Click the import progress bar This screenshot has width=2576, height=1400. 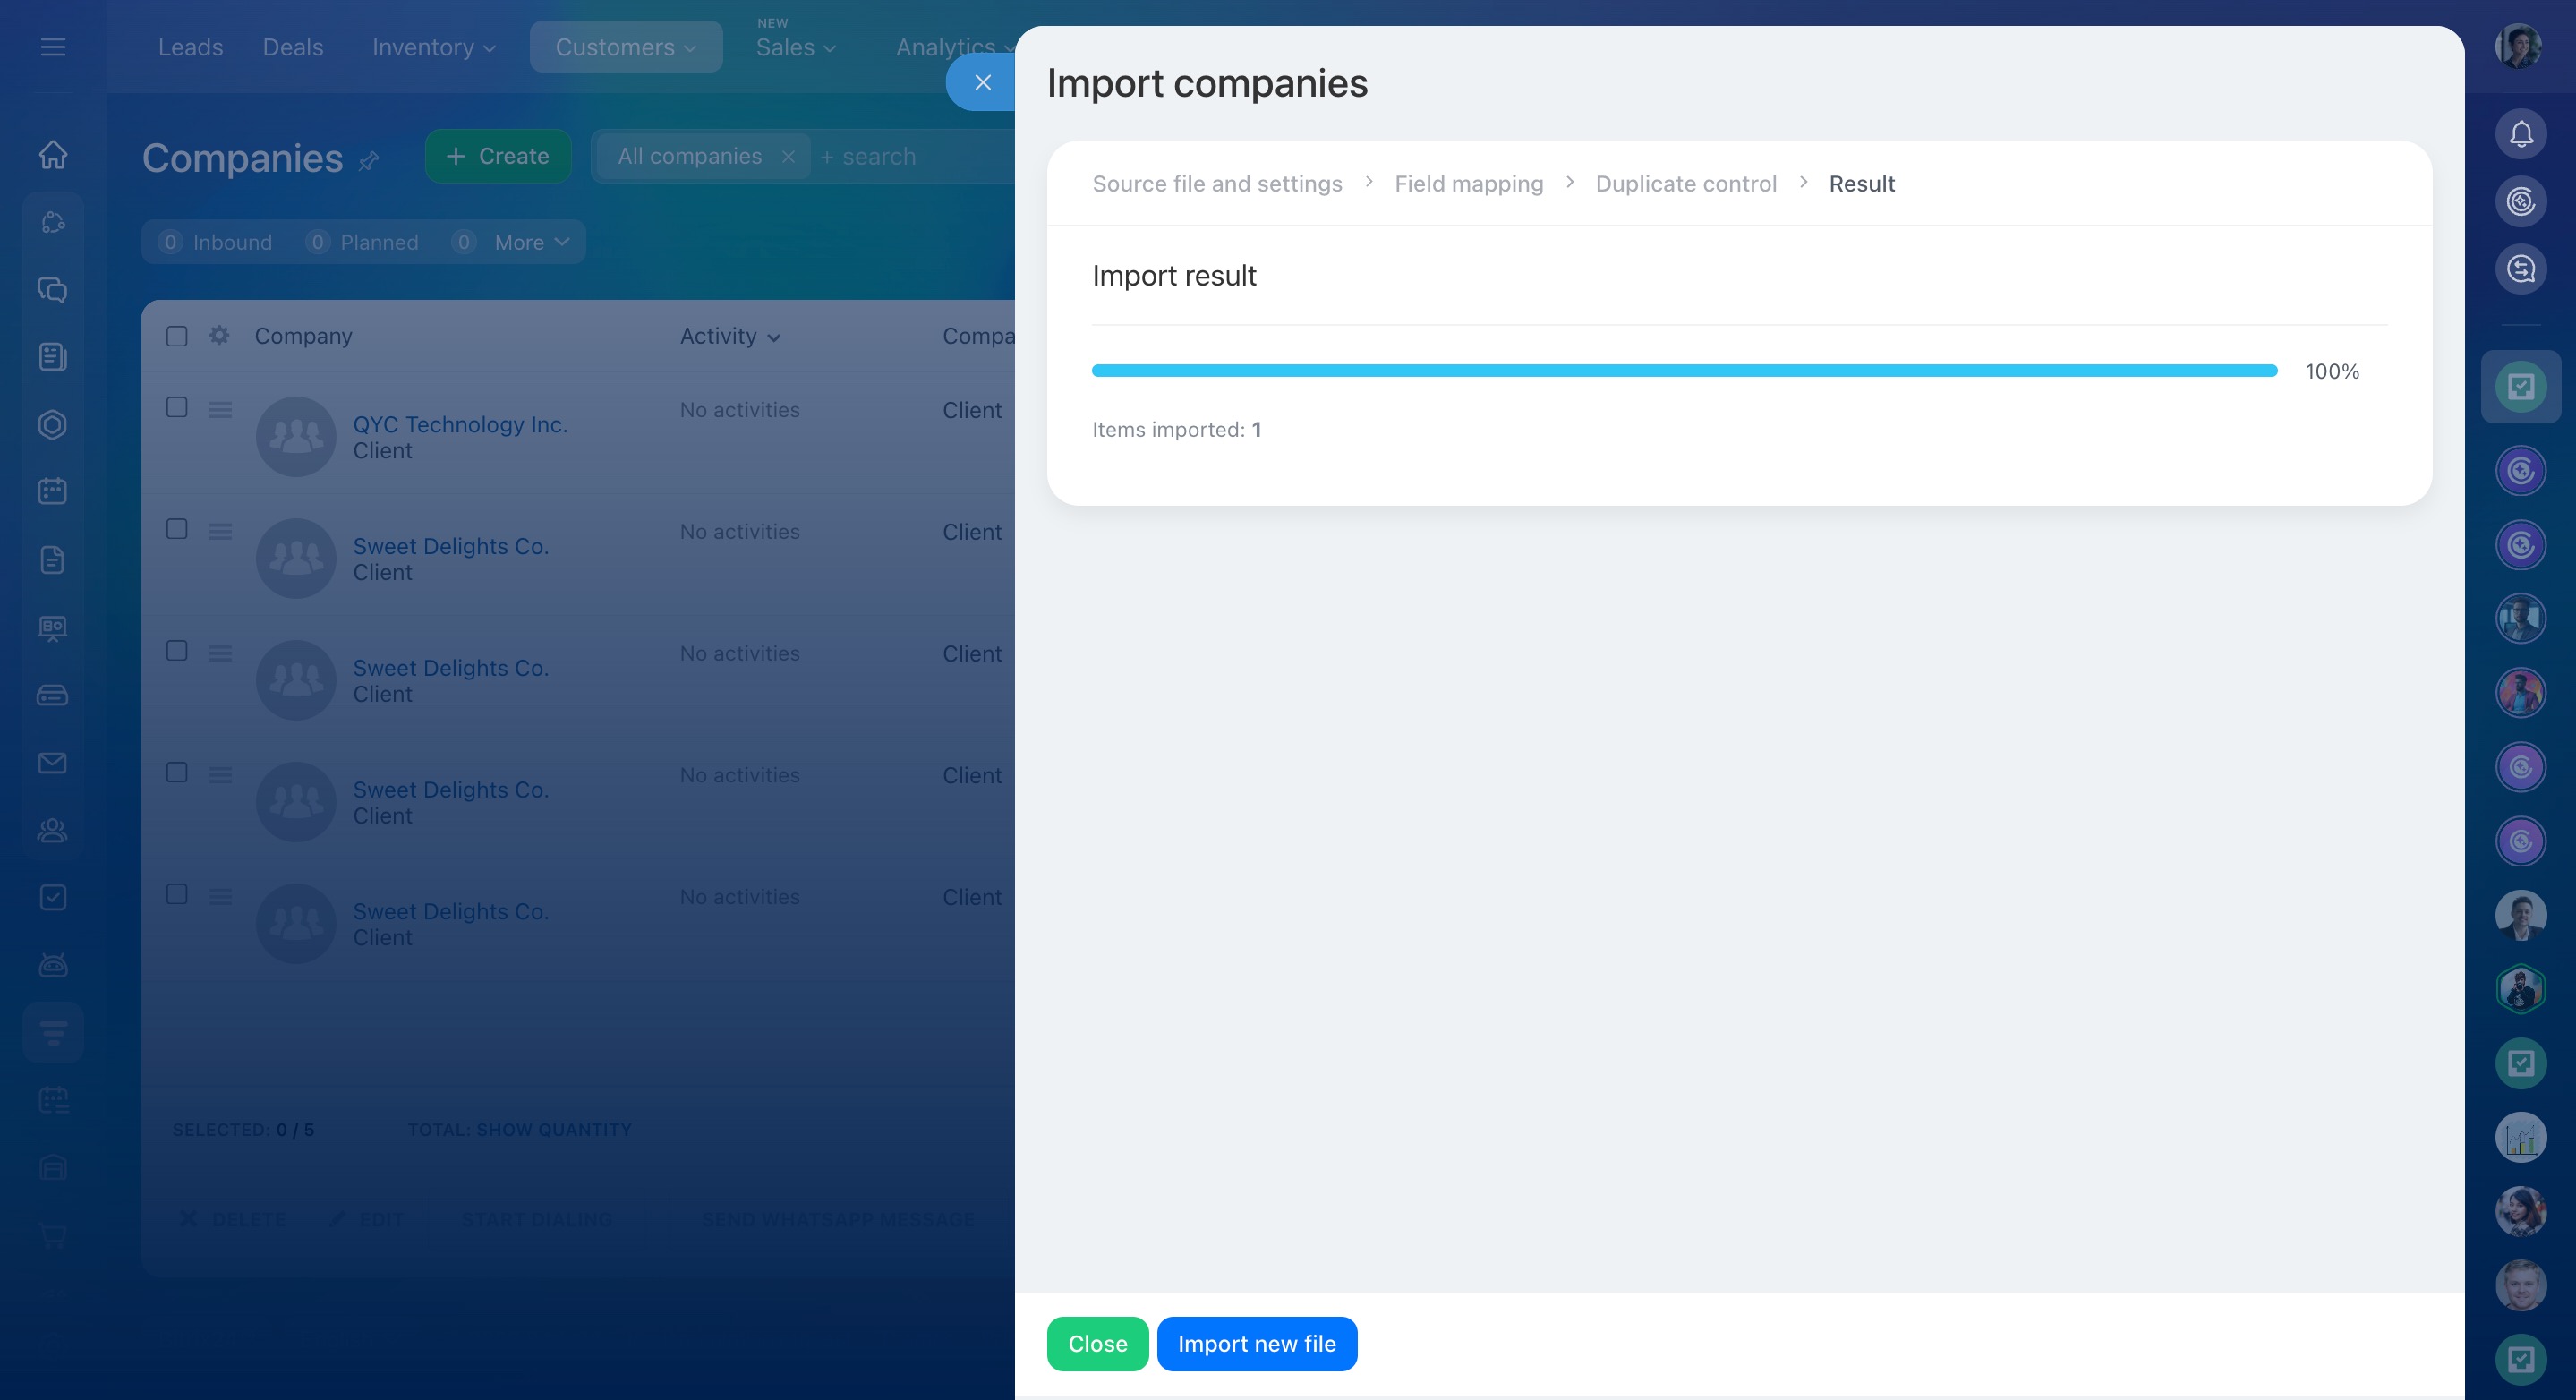click(x=1684, y=371)
